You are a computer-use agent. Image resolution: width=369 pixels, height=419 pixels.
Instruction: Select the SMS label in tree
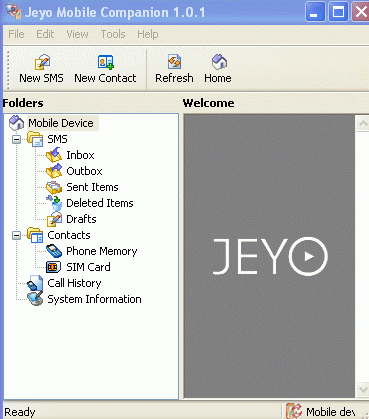point(57,139)
